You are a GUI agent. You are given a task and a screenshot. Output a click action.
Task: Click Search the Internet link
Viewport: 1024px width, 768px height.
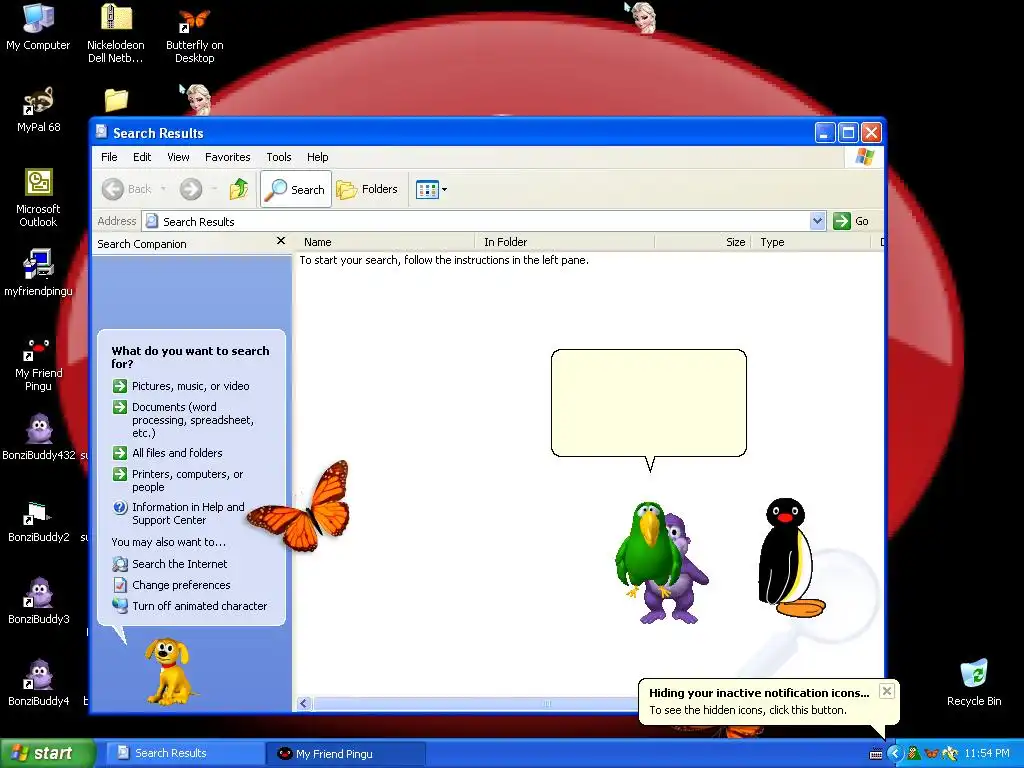point(170,564)
